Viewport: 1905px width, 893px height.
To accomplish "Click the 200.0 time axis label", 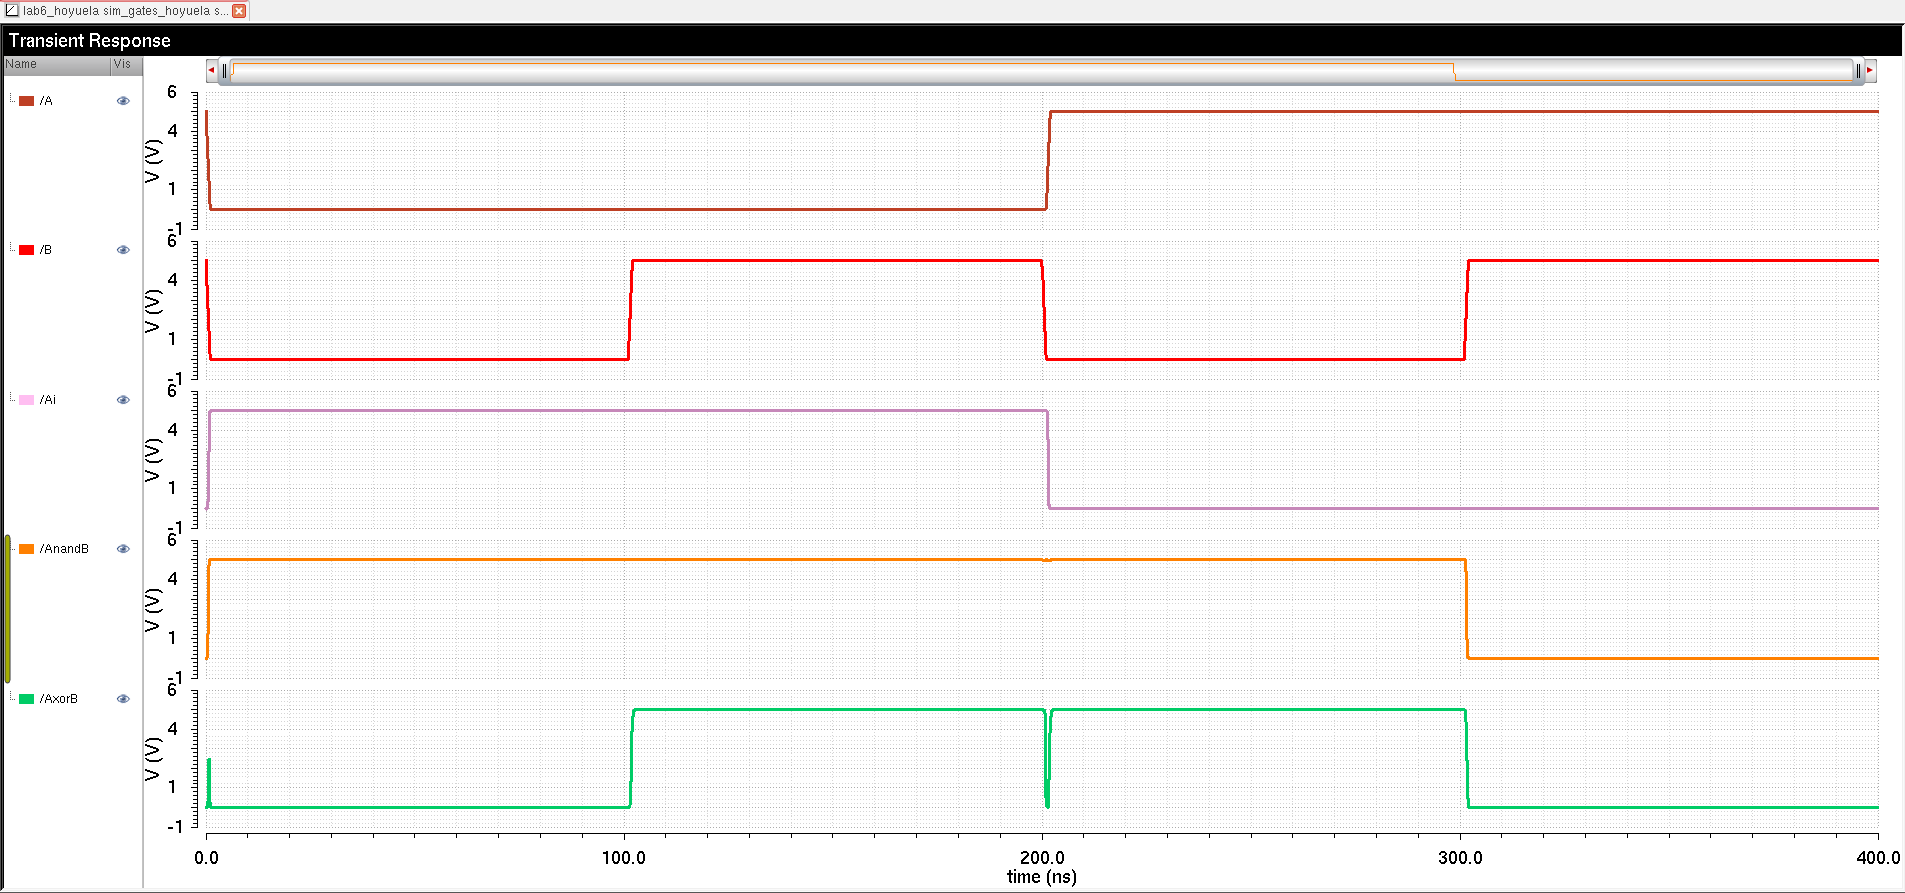I will (x=1042, y=858).
